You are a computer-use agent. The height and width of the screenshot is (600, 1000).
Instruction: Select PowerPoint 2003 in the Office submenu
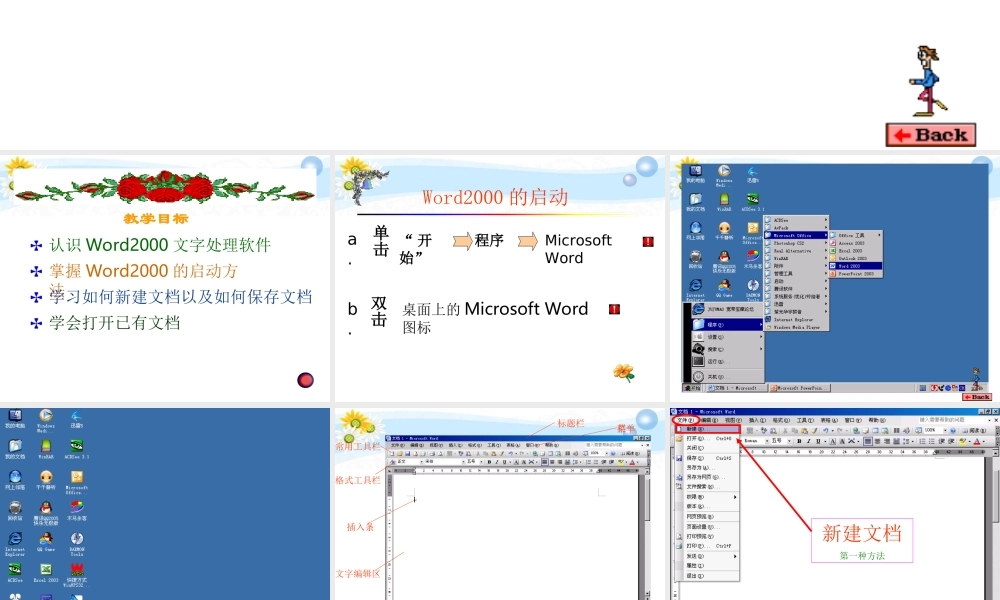855,274
